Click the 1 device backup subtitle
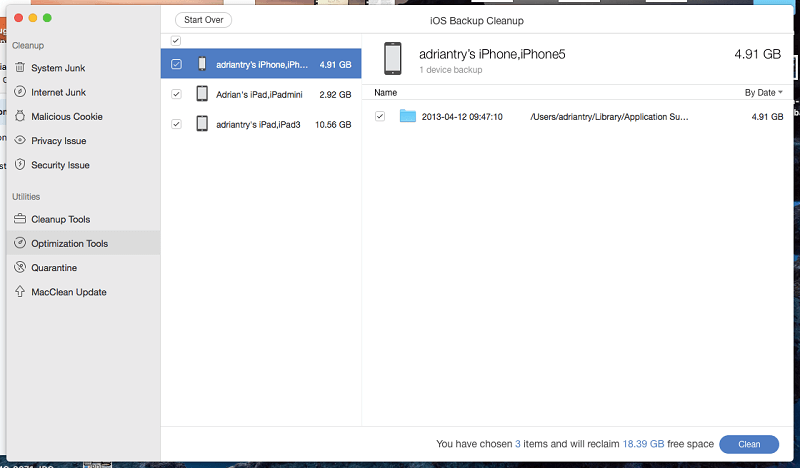This screenshot has width=800, height=468. (x=451, y=69)
